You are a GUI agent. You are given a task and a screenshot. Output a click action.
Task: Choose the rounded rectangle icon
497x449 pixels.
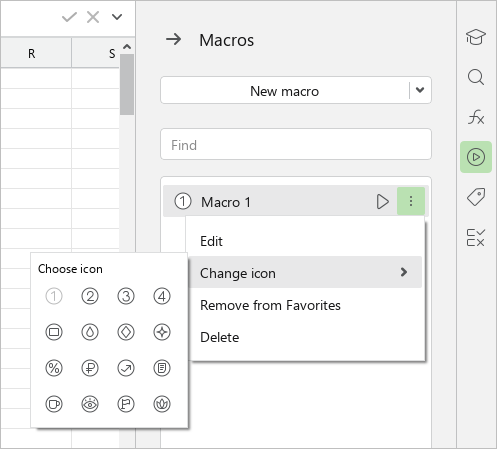(x=54, y=332)
